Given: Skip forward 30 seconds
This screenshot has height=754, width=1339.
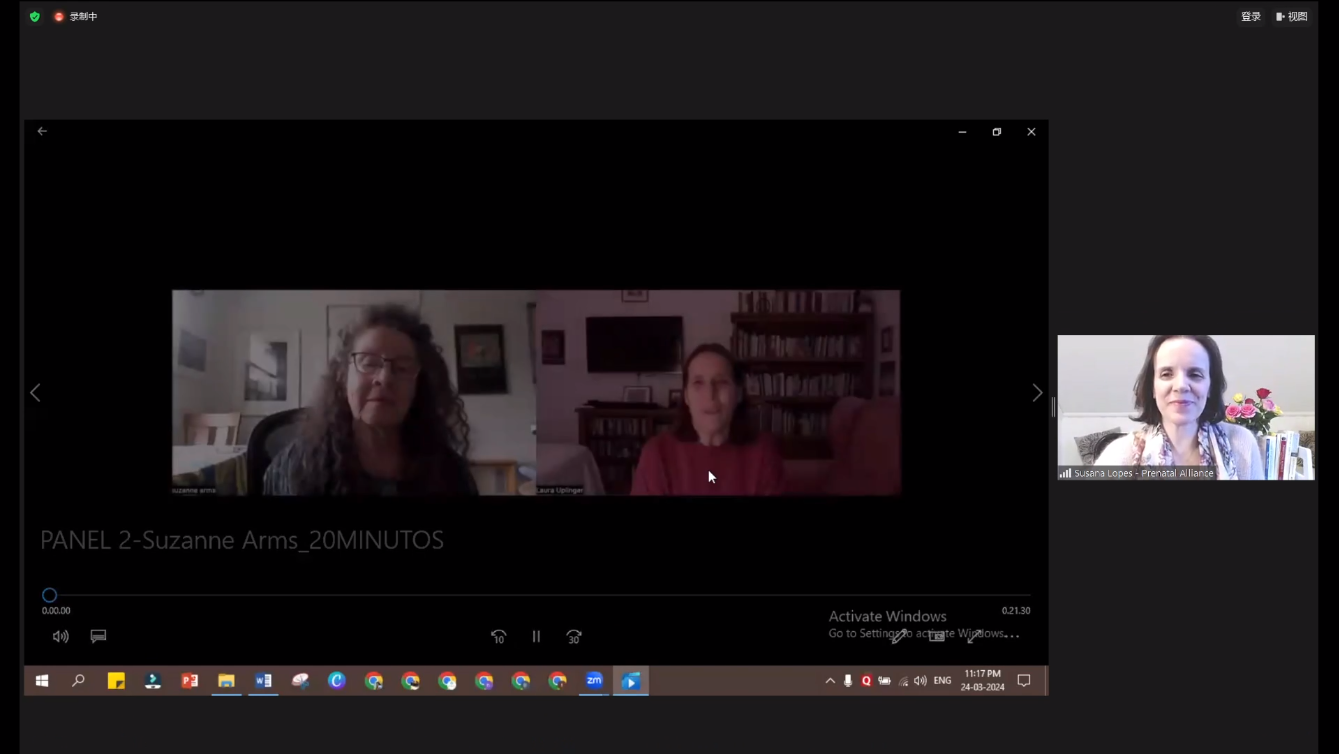Looking at the screenshot, I should (574, 636).
